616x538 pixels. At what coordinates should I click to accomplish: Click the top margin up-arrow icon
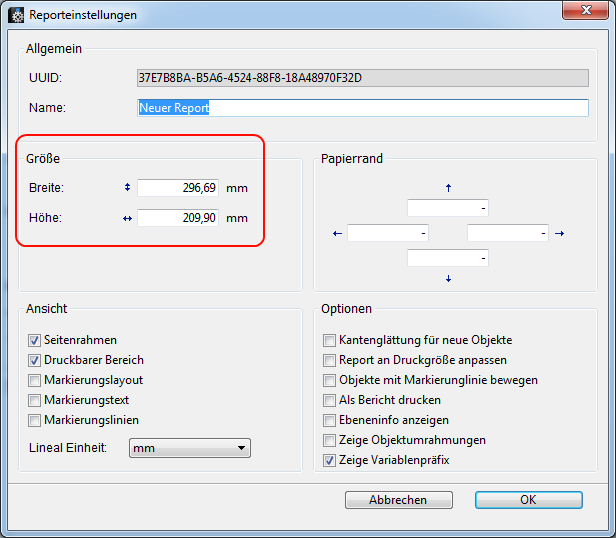(448, 187)
